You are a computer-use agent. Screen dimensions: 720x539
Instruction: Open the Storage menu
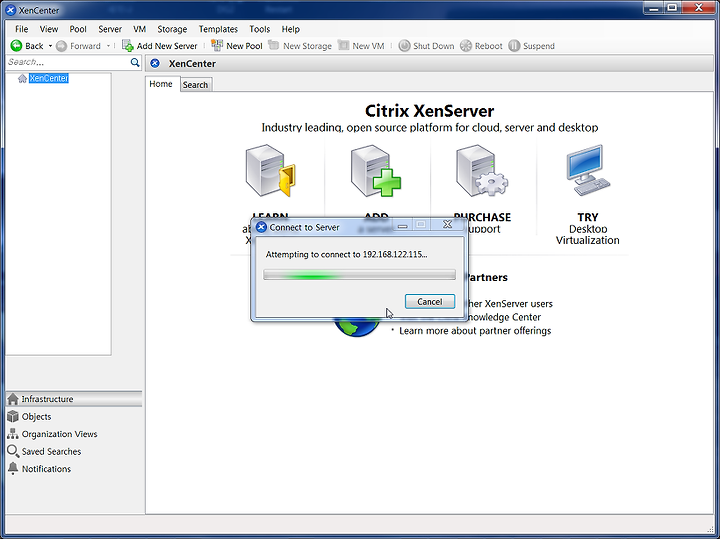(172, 29)
